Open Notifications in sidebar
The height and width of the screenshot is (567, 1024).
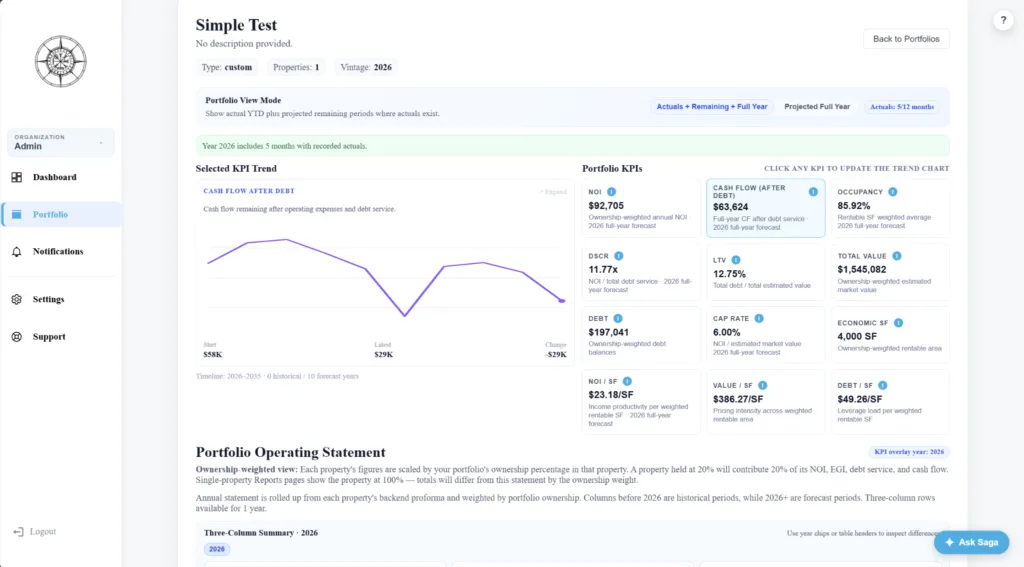coord(60,251)
